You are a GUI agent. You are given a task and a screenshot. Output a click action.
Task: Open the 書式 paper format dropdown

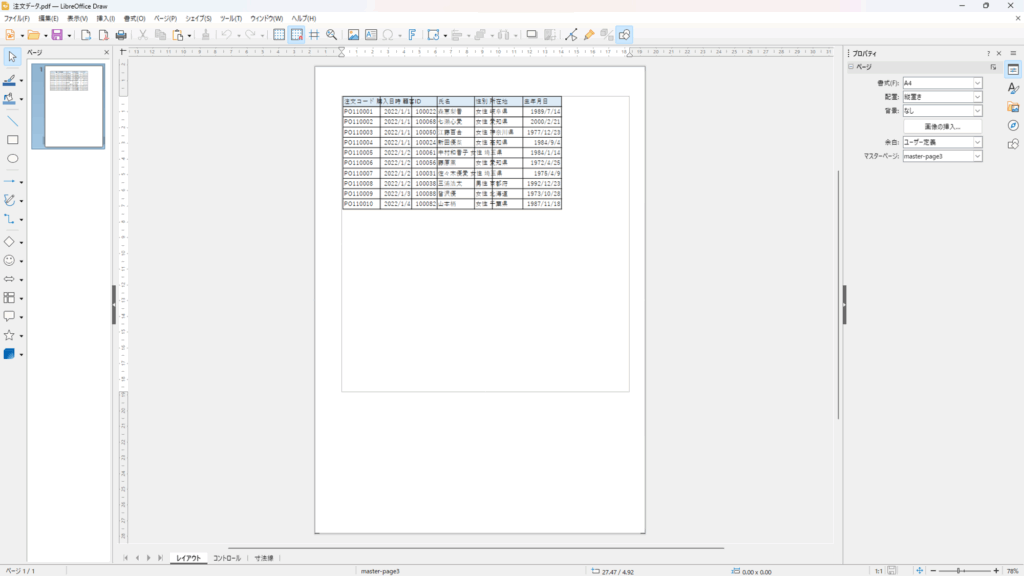942,83
